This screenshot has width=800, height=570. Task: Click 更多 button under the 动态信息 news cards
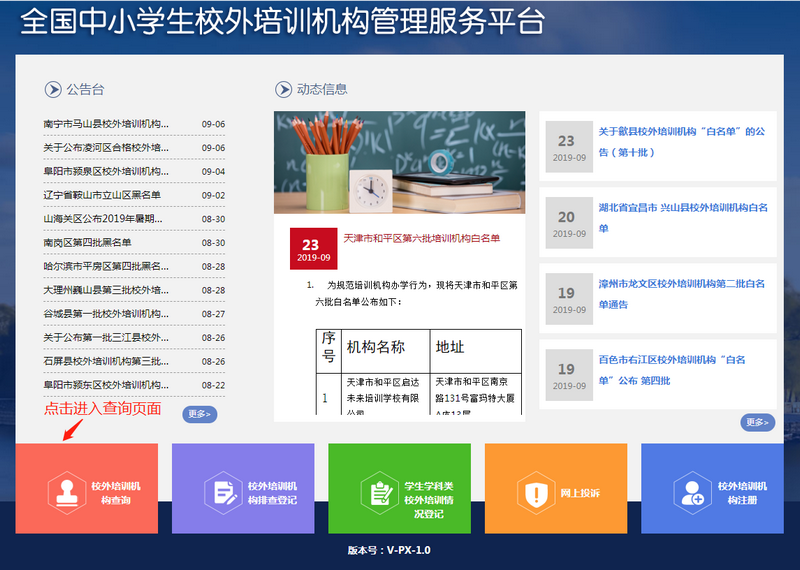pyautogui.click(x=758, y=422)
